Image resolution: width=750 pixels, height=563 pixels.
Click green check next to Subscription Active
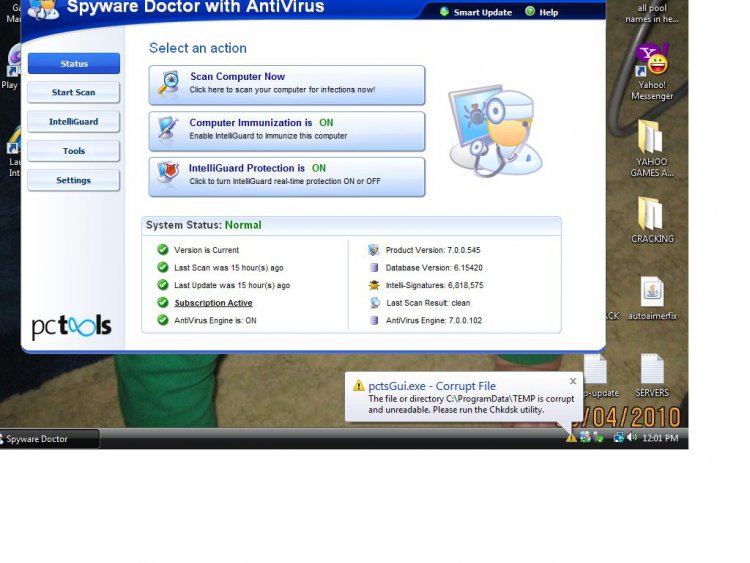click(163, 303)
